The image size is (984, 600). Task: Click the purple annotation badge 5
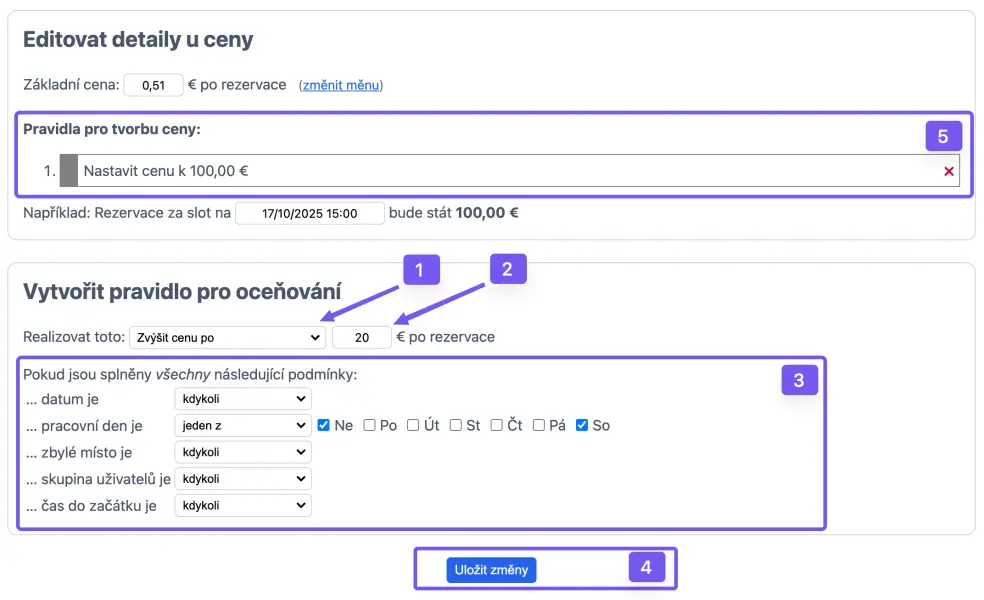pos(943,135)
